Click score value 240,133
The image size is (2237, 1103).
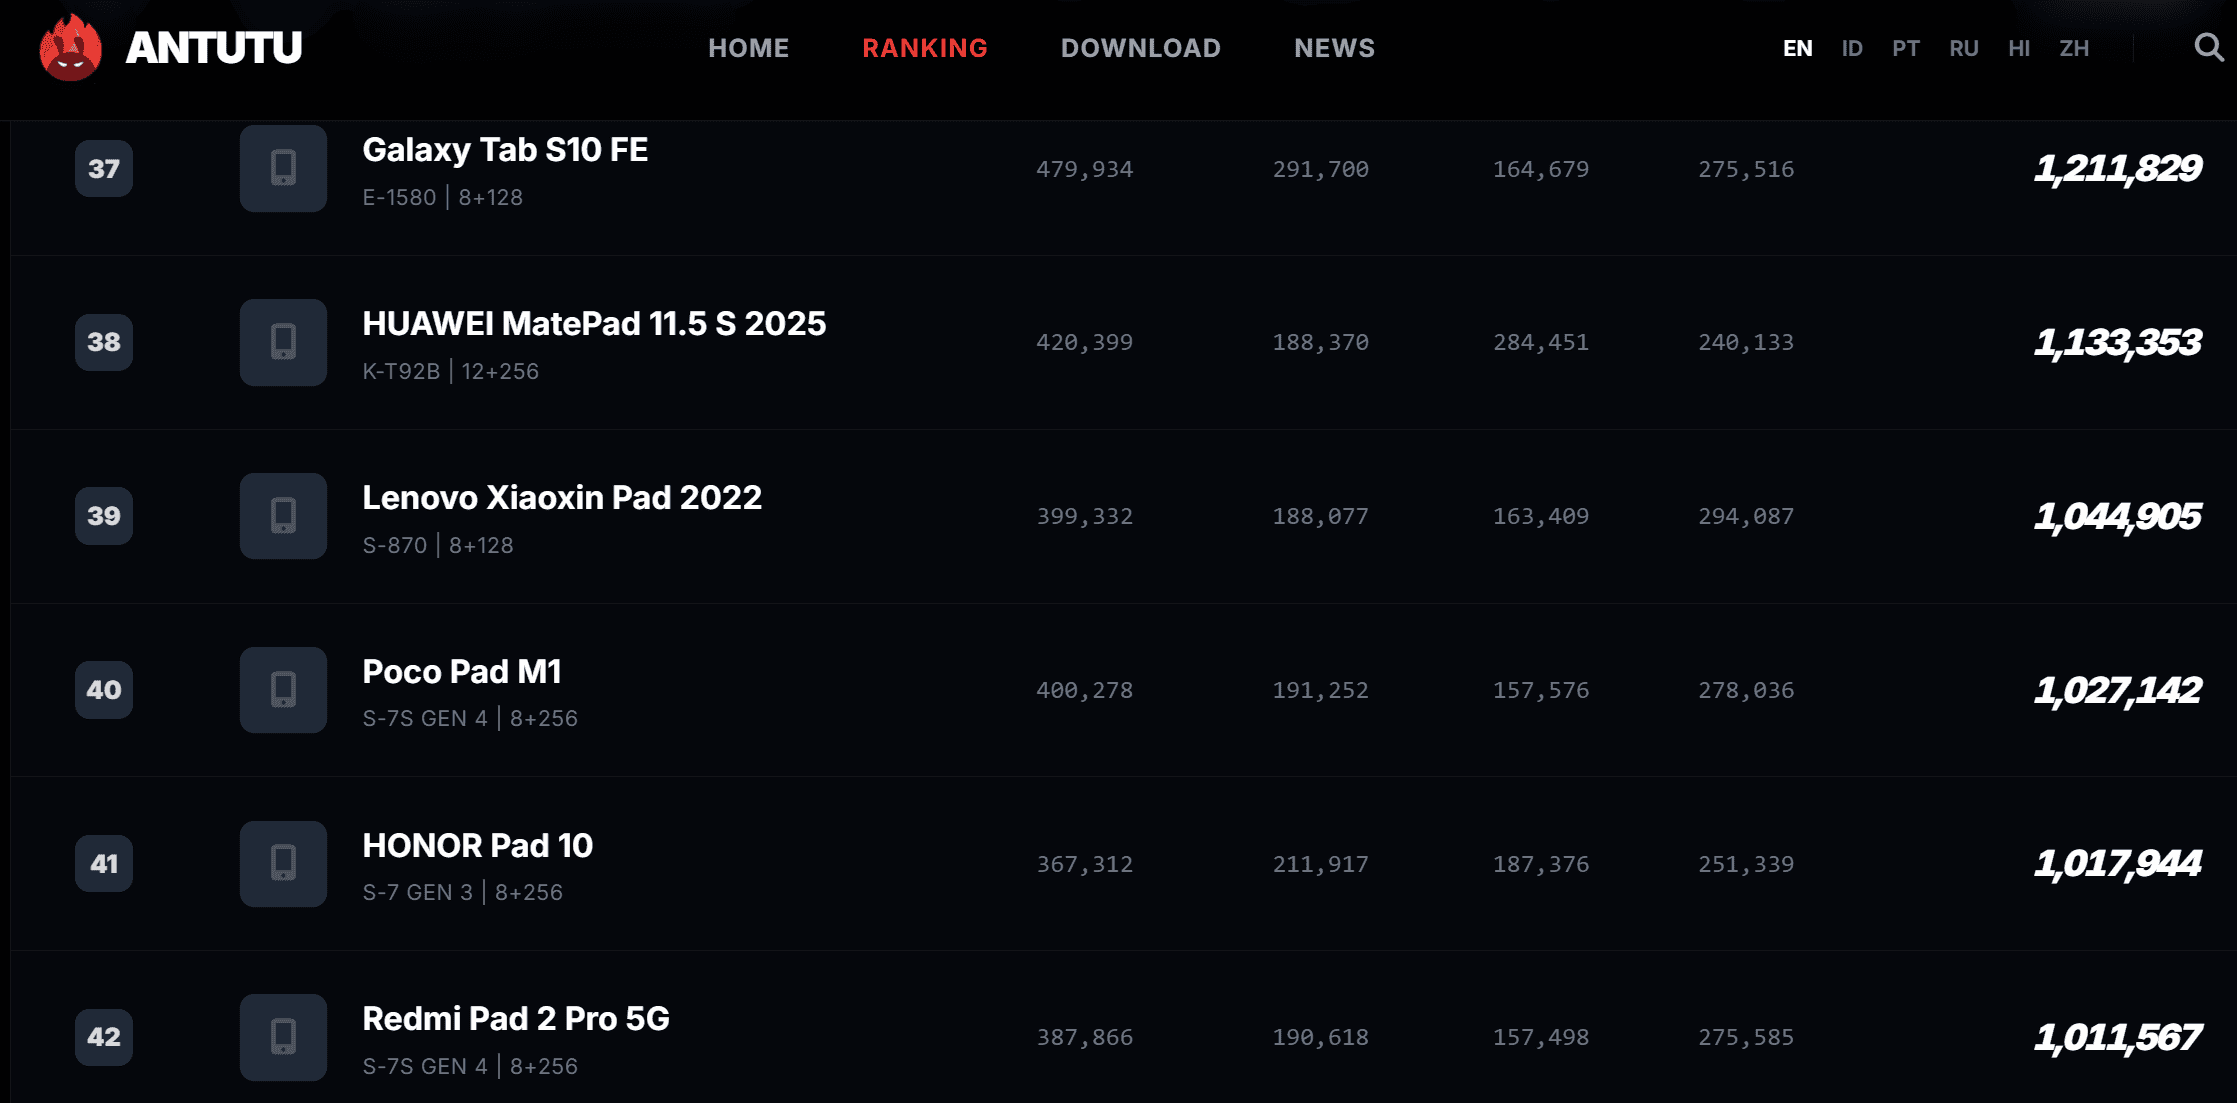(x=1746, y=342)
